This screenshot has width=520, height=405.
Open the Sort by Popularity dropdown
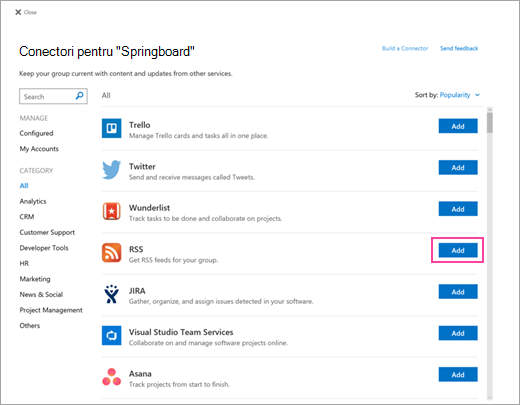coord(455,95)
